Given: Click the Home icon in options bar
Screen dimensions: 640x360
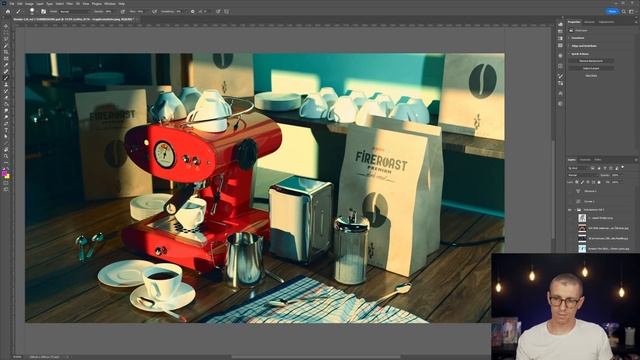Looking at the screenshot, I should [x=8, y=11].
